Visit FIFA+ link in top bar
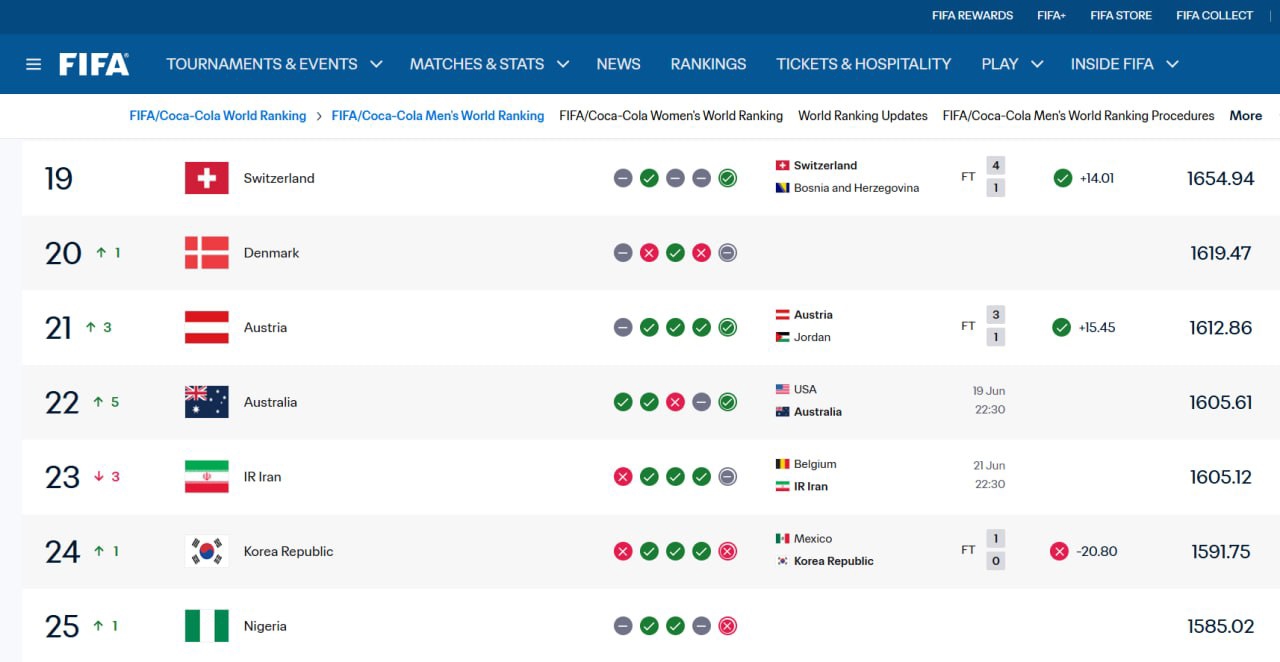Viewport: 1280px width, 662px height. tap(1051, 15)
